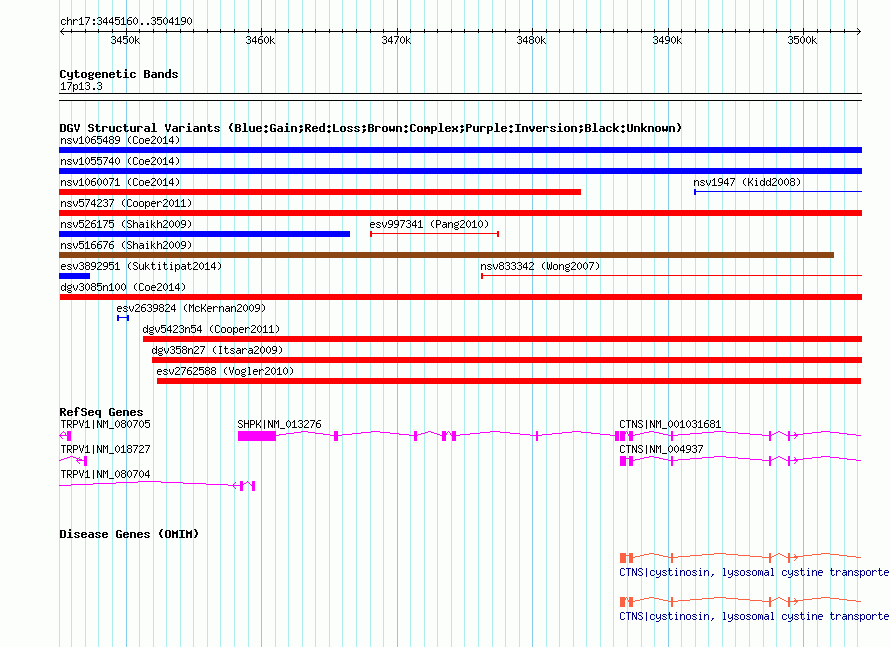Click the short esv3892951 (Suktitipat2014) blue bar
This screenshot has height=647, width=890.
click(74, 276)
